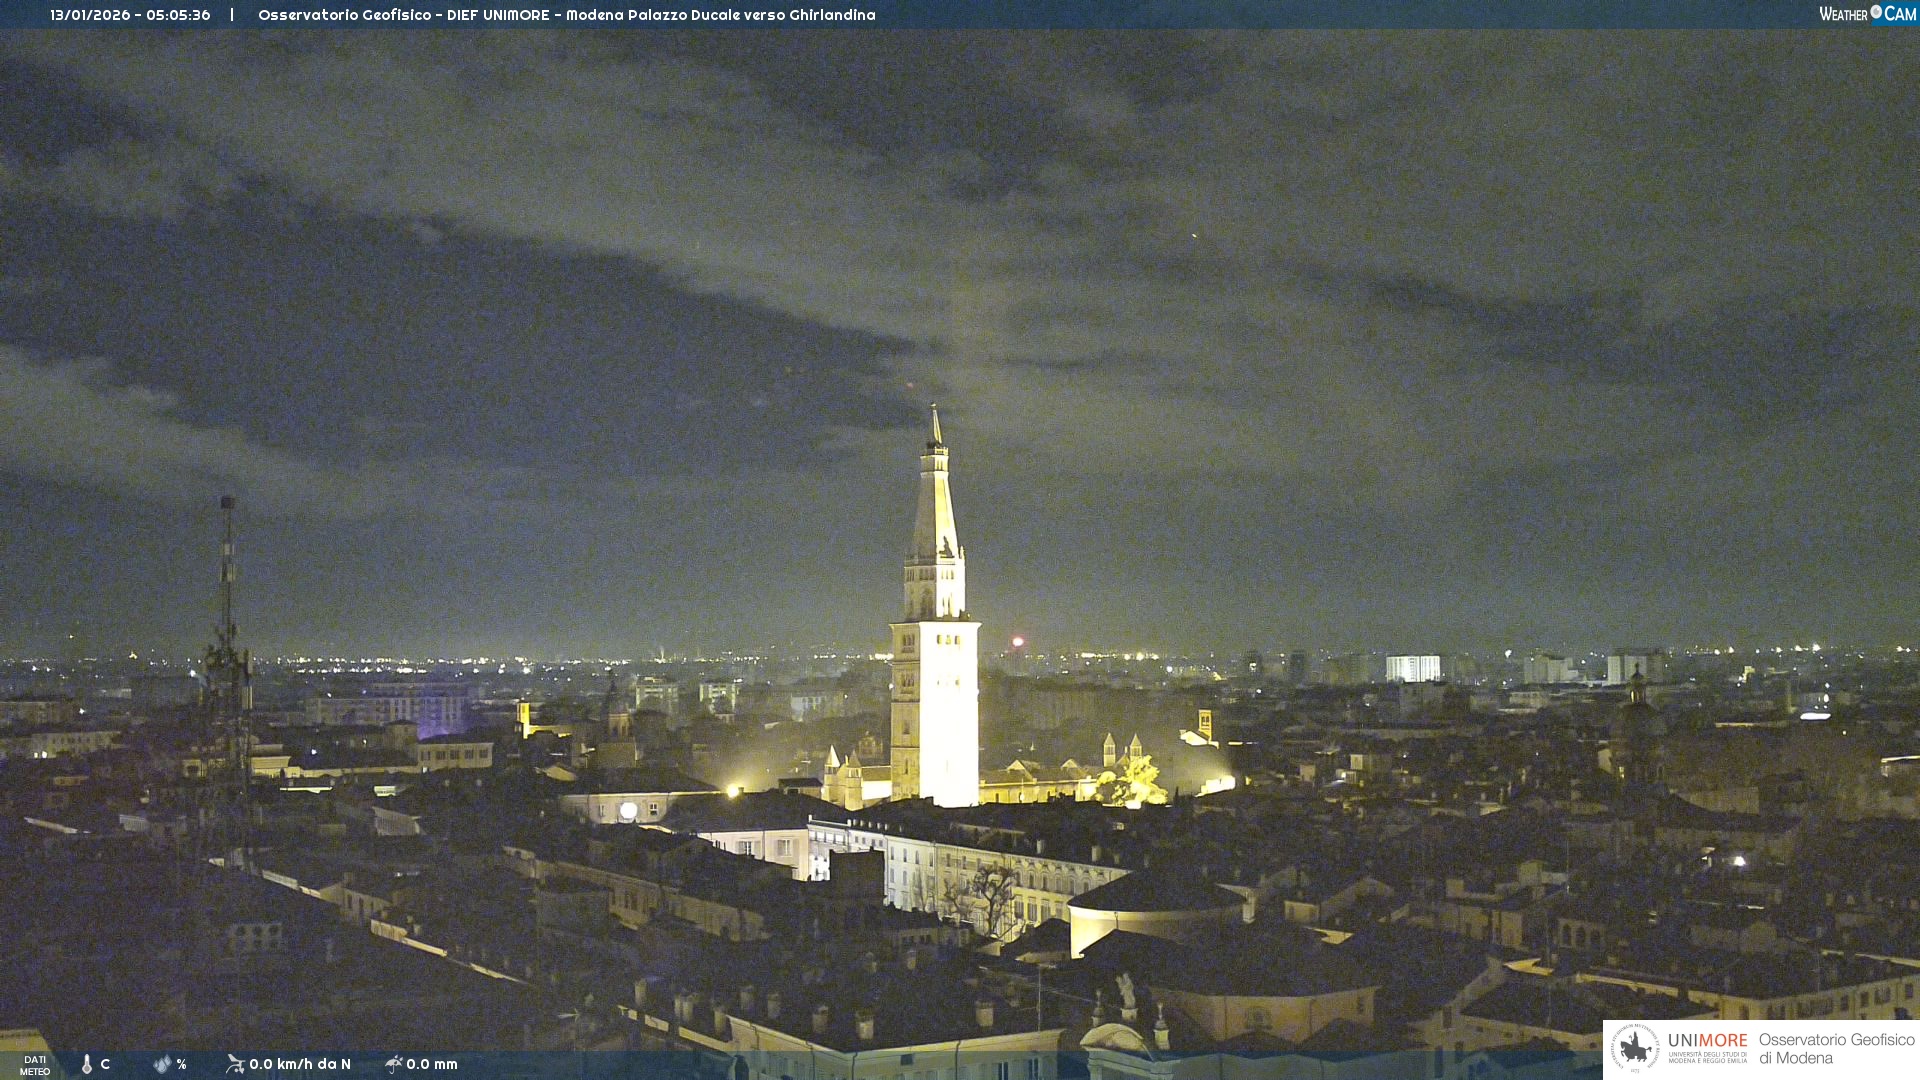Click the DATI METEO label
This screenshot has height=1080, width=1920.
point(35,1065)
